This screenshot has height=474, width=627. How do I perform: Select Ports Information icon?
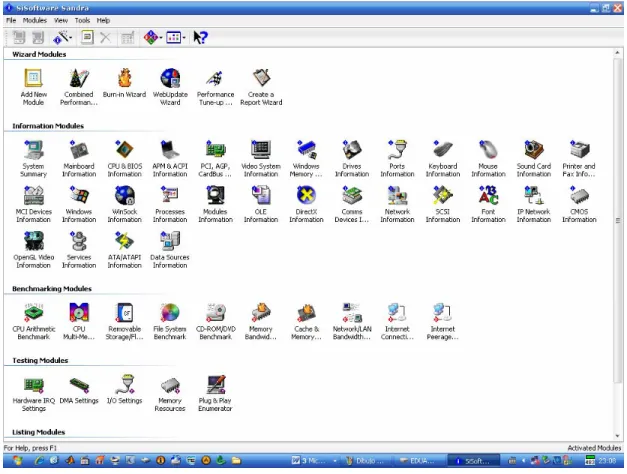click(x=397, y=158)
